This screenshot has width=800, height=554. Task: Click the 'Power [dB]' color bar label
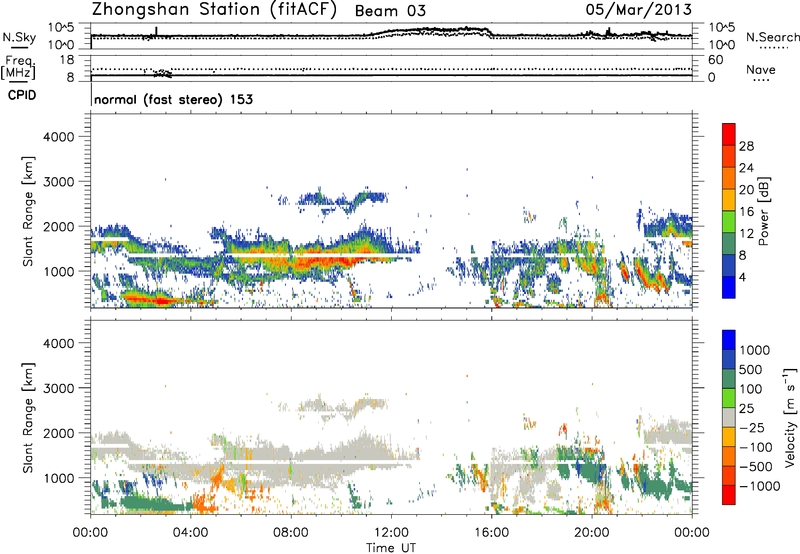pos(763,211)
